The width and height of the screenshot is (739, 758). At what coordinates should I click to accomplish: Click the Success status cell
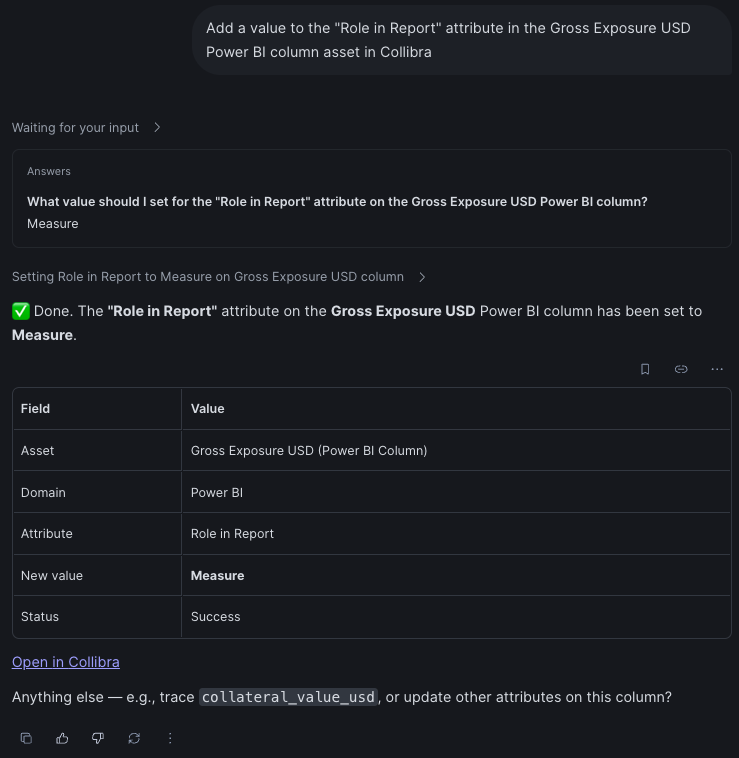point(216,617)
